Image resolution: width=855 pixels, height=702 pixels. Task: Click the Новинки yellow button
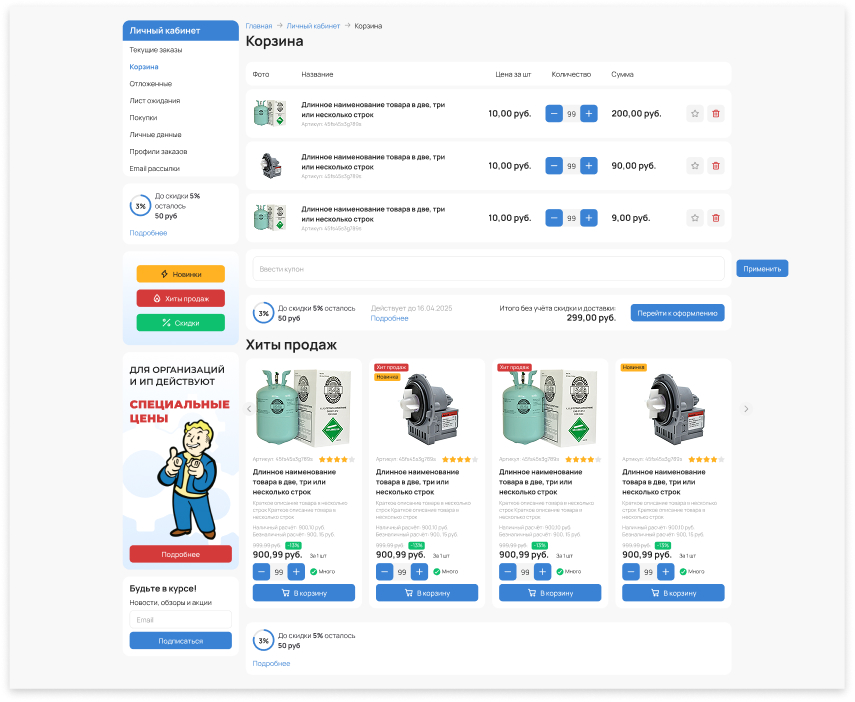[x=181, y=274]
